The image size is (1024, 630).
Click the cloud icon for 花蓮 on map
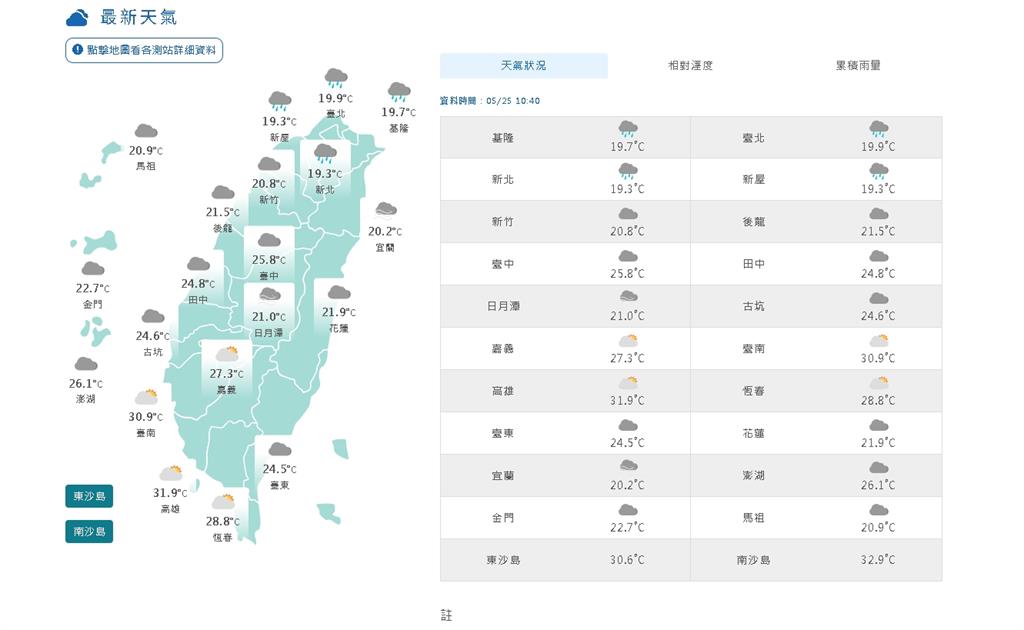click(x=339, y=292)
